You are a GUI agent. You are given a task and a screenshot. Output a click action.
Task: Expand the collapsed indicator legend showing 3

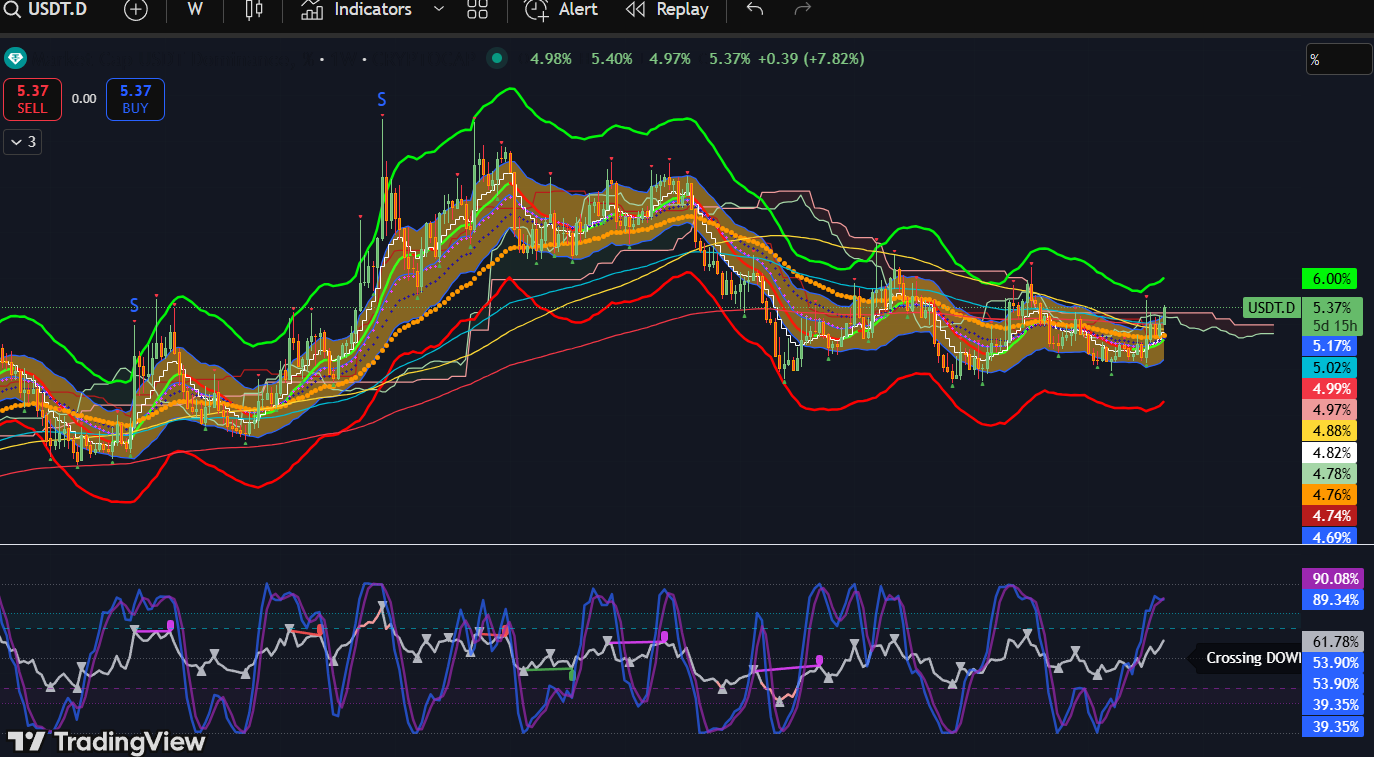(x=23, y=142)
